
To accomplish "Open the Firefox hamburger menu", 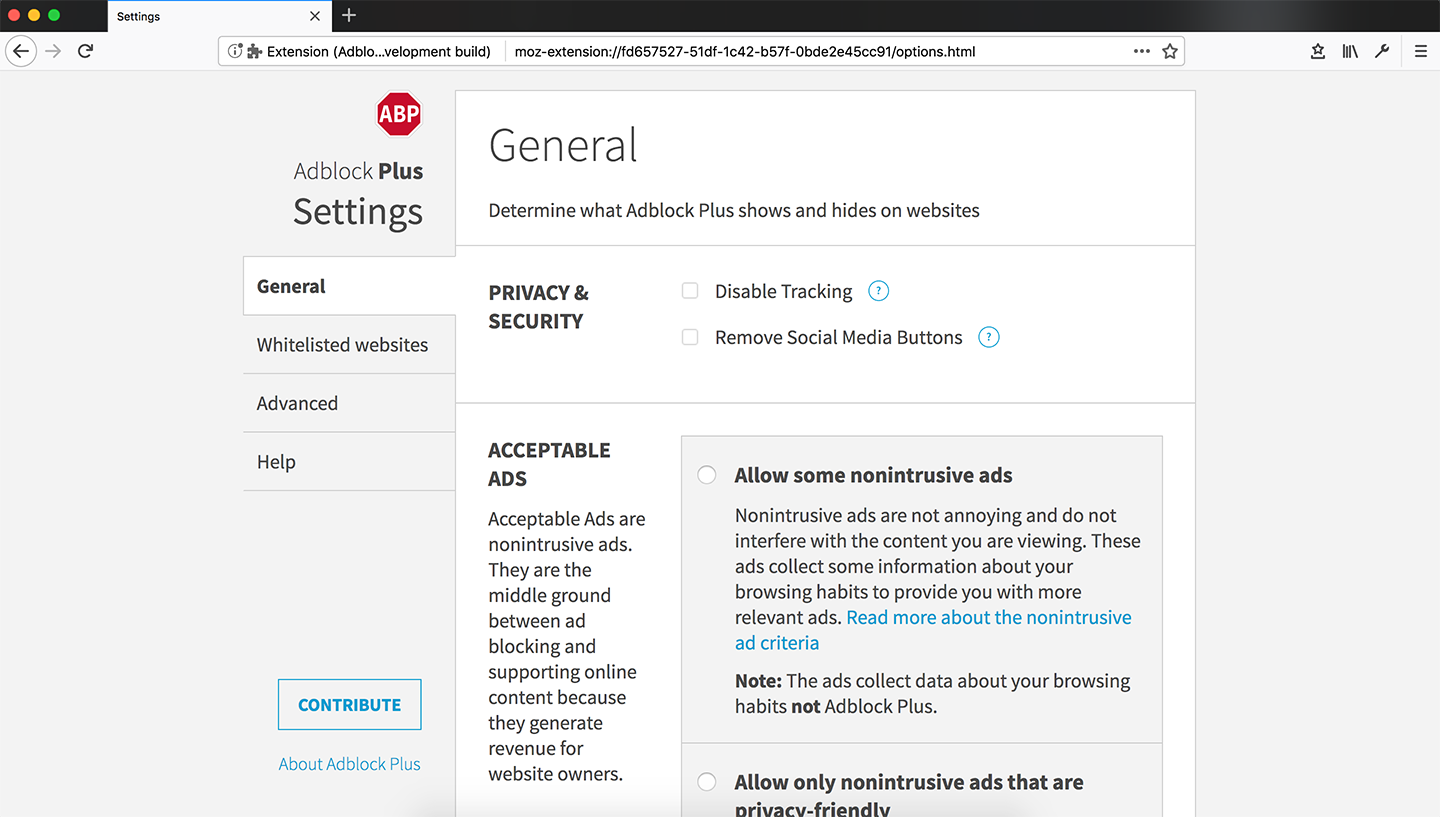I will 1420,51.
